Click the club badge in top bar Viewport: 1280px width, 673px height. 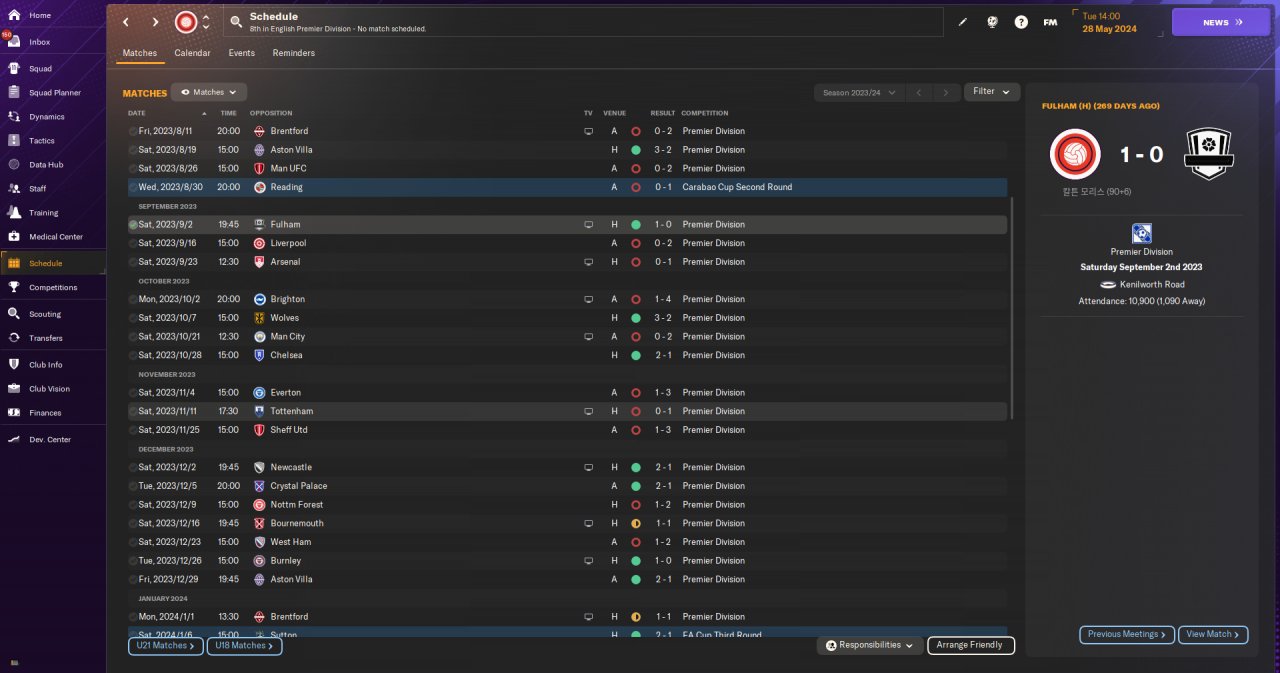click(186, 22)
